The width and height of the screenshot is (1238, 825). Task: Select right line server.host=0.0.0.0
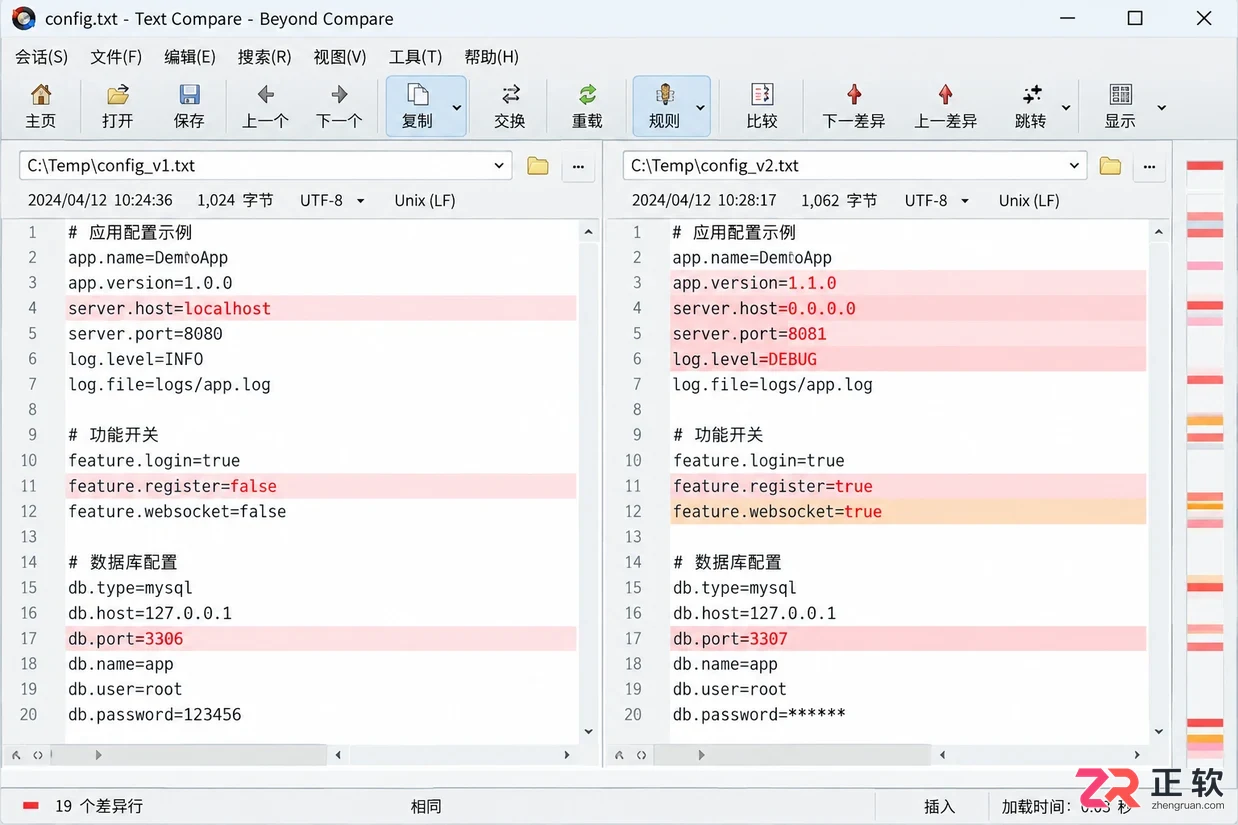[908, 308]
